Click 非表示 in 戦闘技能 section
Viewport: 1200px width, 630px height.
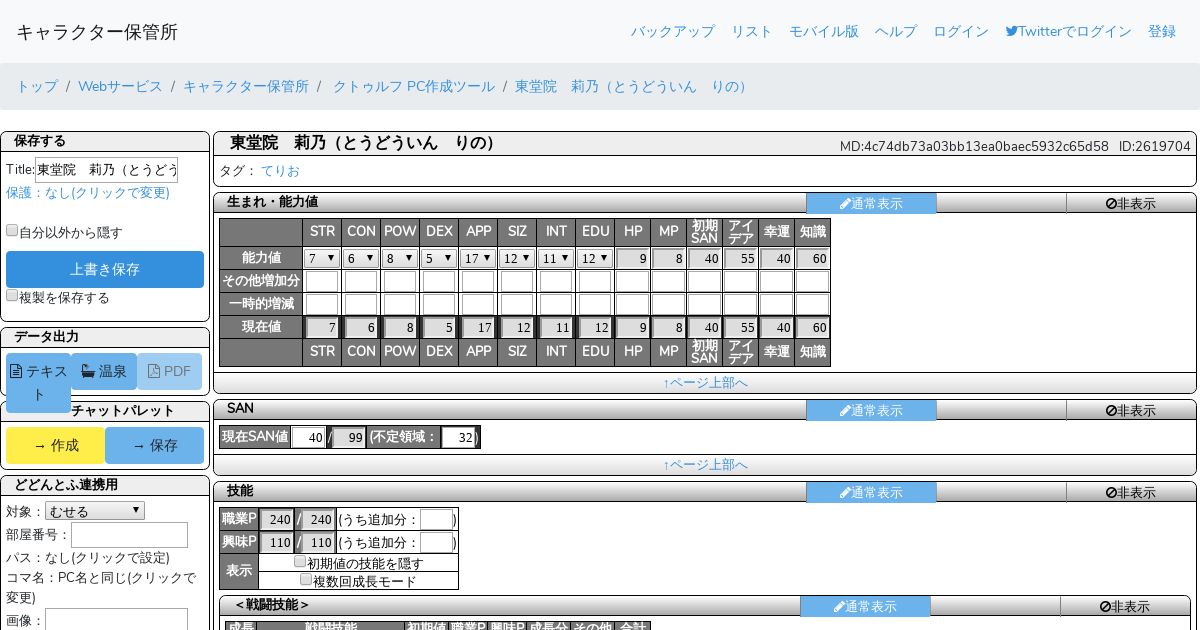1125,606
